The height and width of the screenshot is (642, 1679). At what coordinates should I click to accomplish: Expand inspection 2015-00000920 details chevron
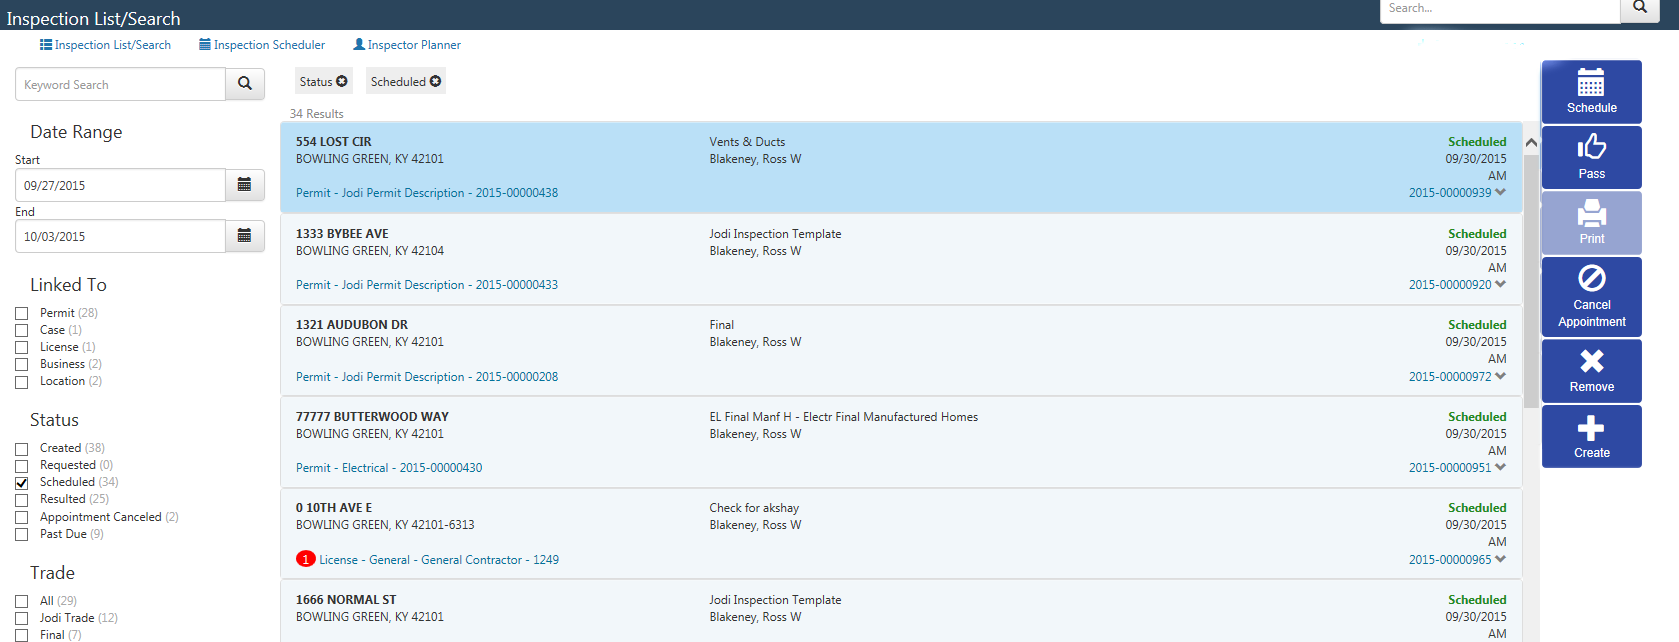(1500, 285)
